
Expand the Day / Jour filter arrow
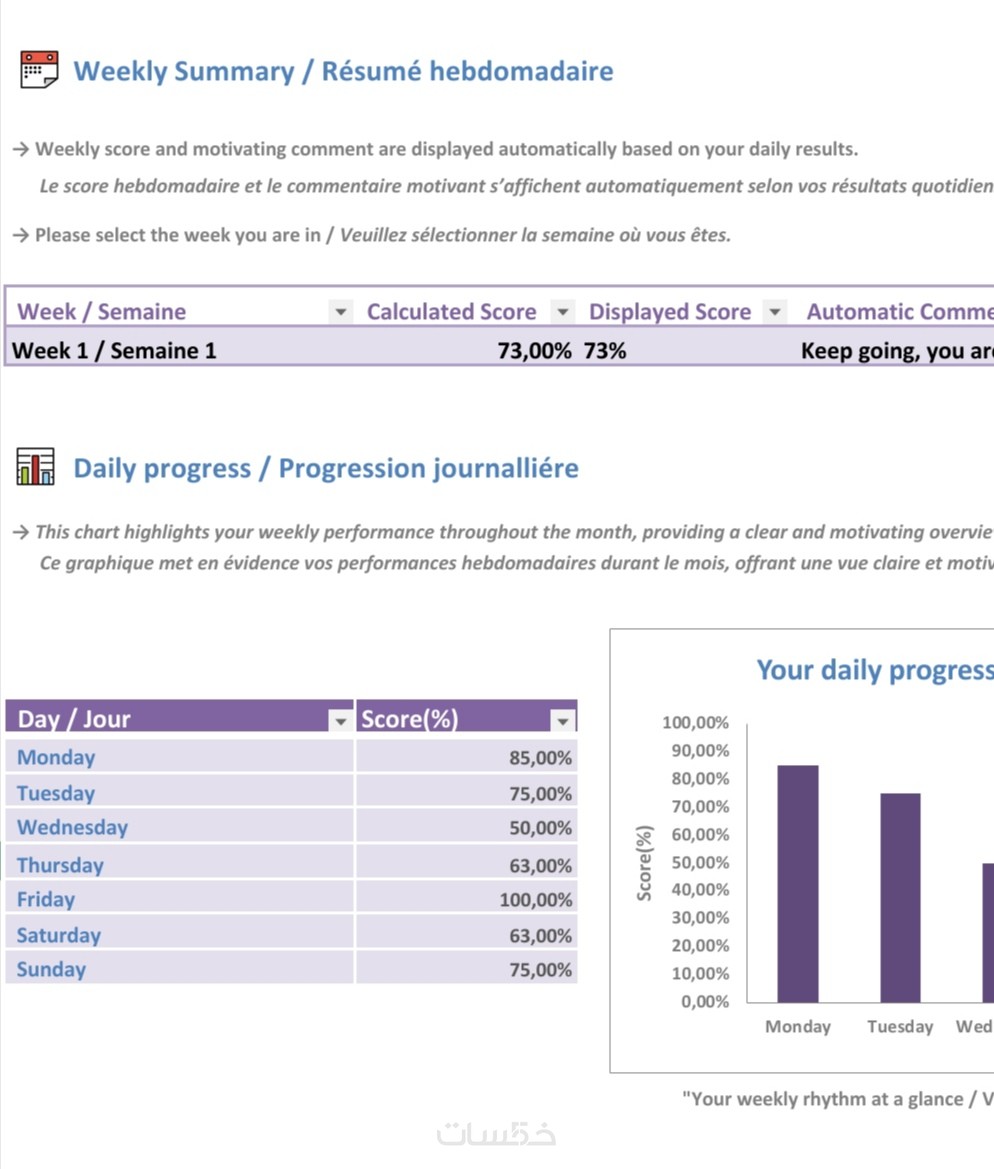tap(341, 720)
